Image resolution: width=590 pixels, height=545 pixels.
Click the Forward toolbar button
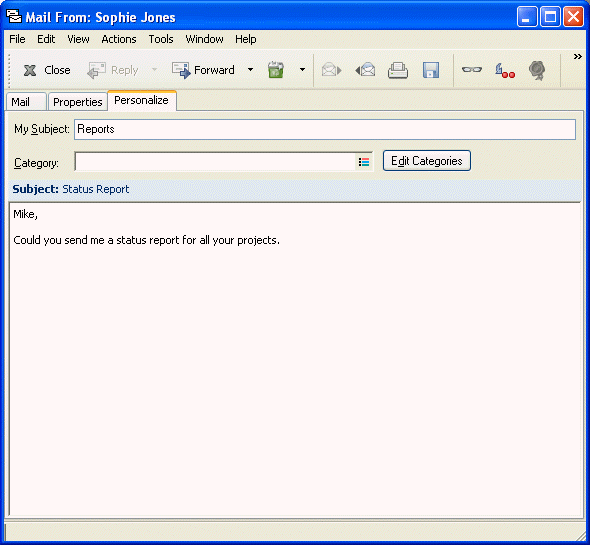tap(203, 70)
